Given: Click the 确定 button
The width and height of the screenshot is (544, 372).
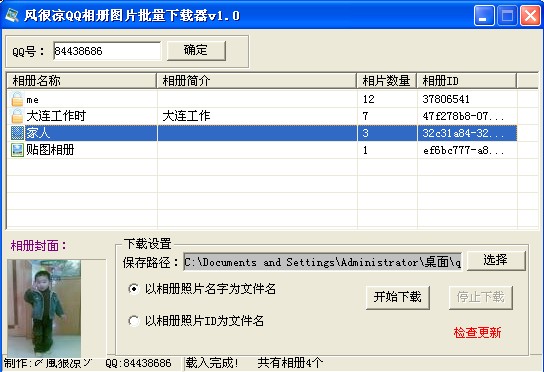Looking at the screenshot, I should point(196,51).
